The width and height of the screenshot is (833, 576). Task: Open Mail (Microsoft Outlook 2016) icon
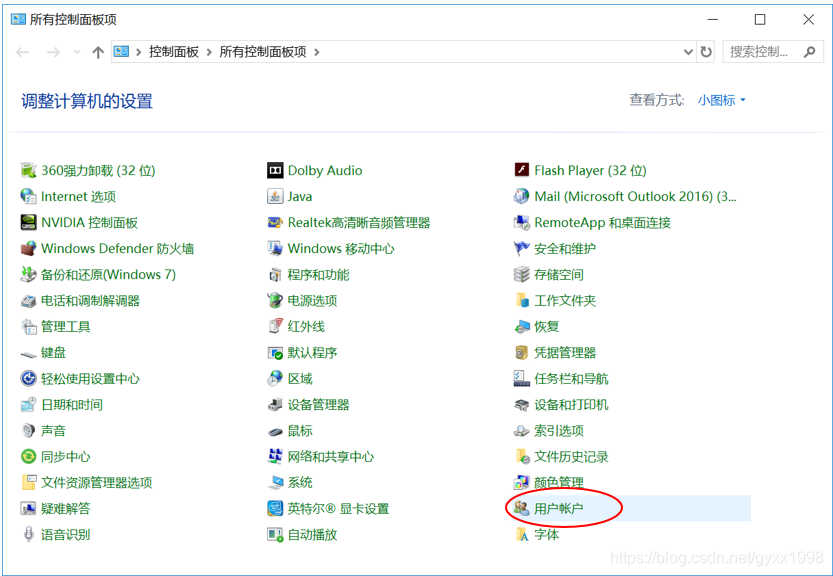click(522, 197)
